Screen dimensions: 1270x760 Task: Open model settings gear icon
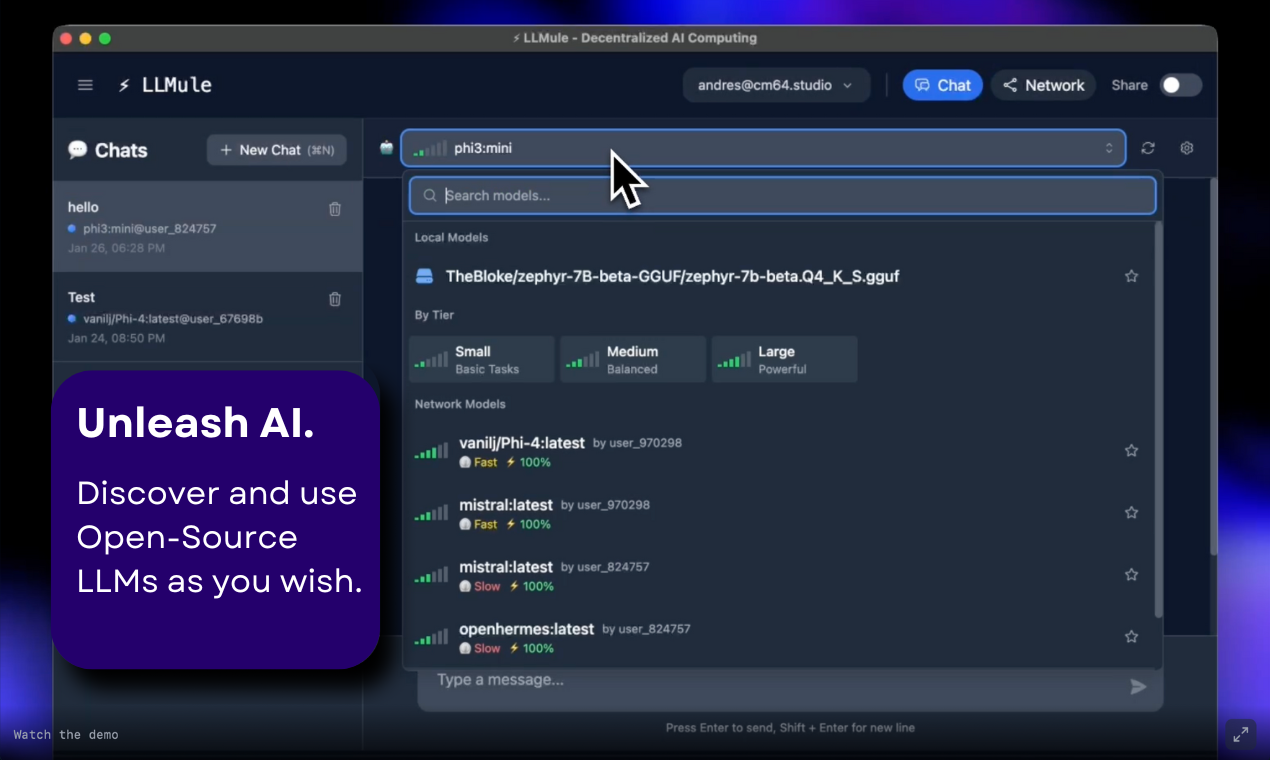(1187, 148)
